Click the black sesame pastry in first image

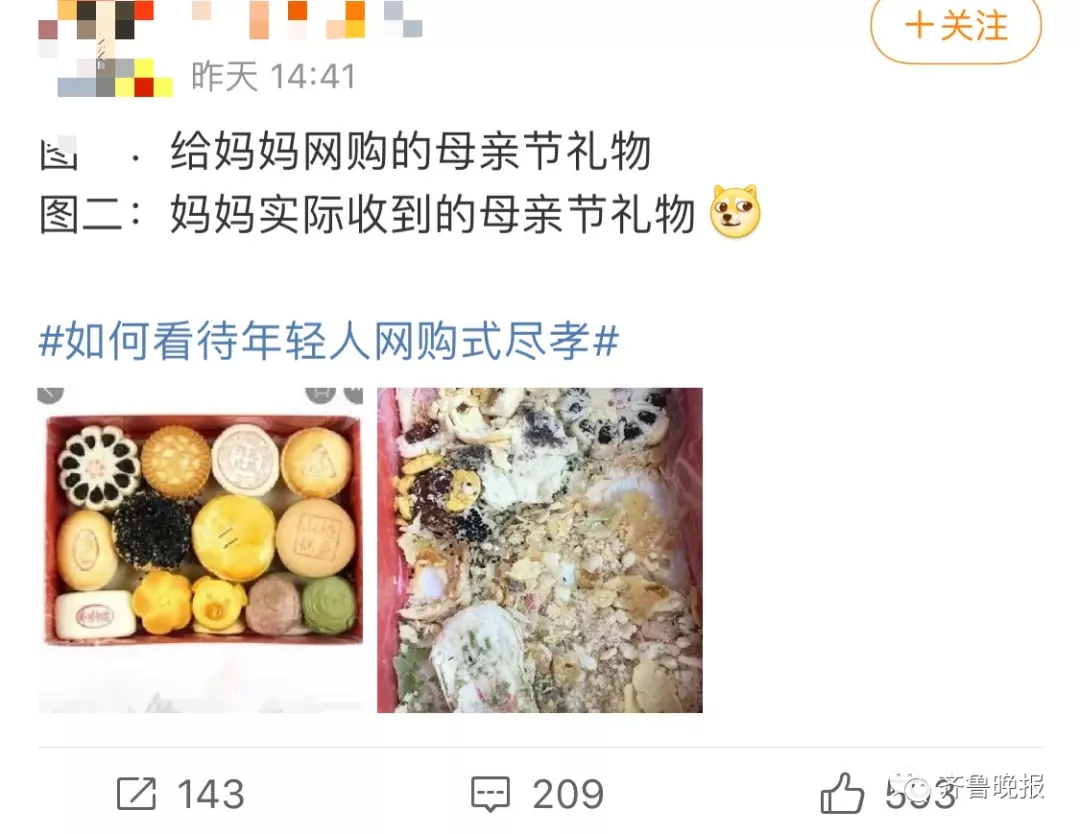(152, 530)
